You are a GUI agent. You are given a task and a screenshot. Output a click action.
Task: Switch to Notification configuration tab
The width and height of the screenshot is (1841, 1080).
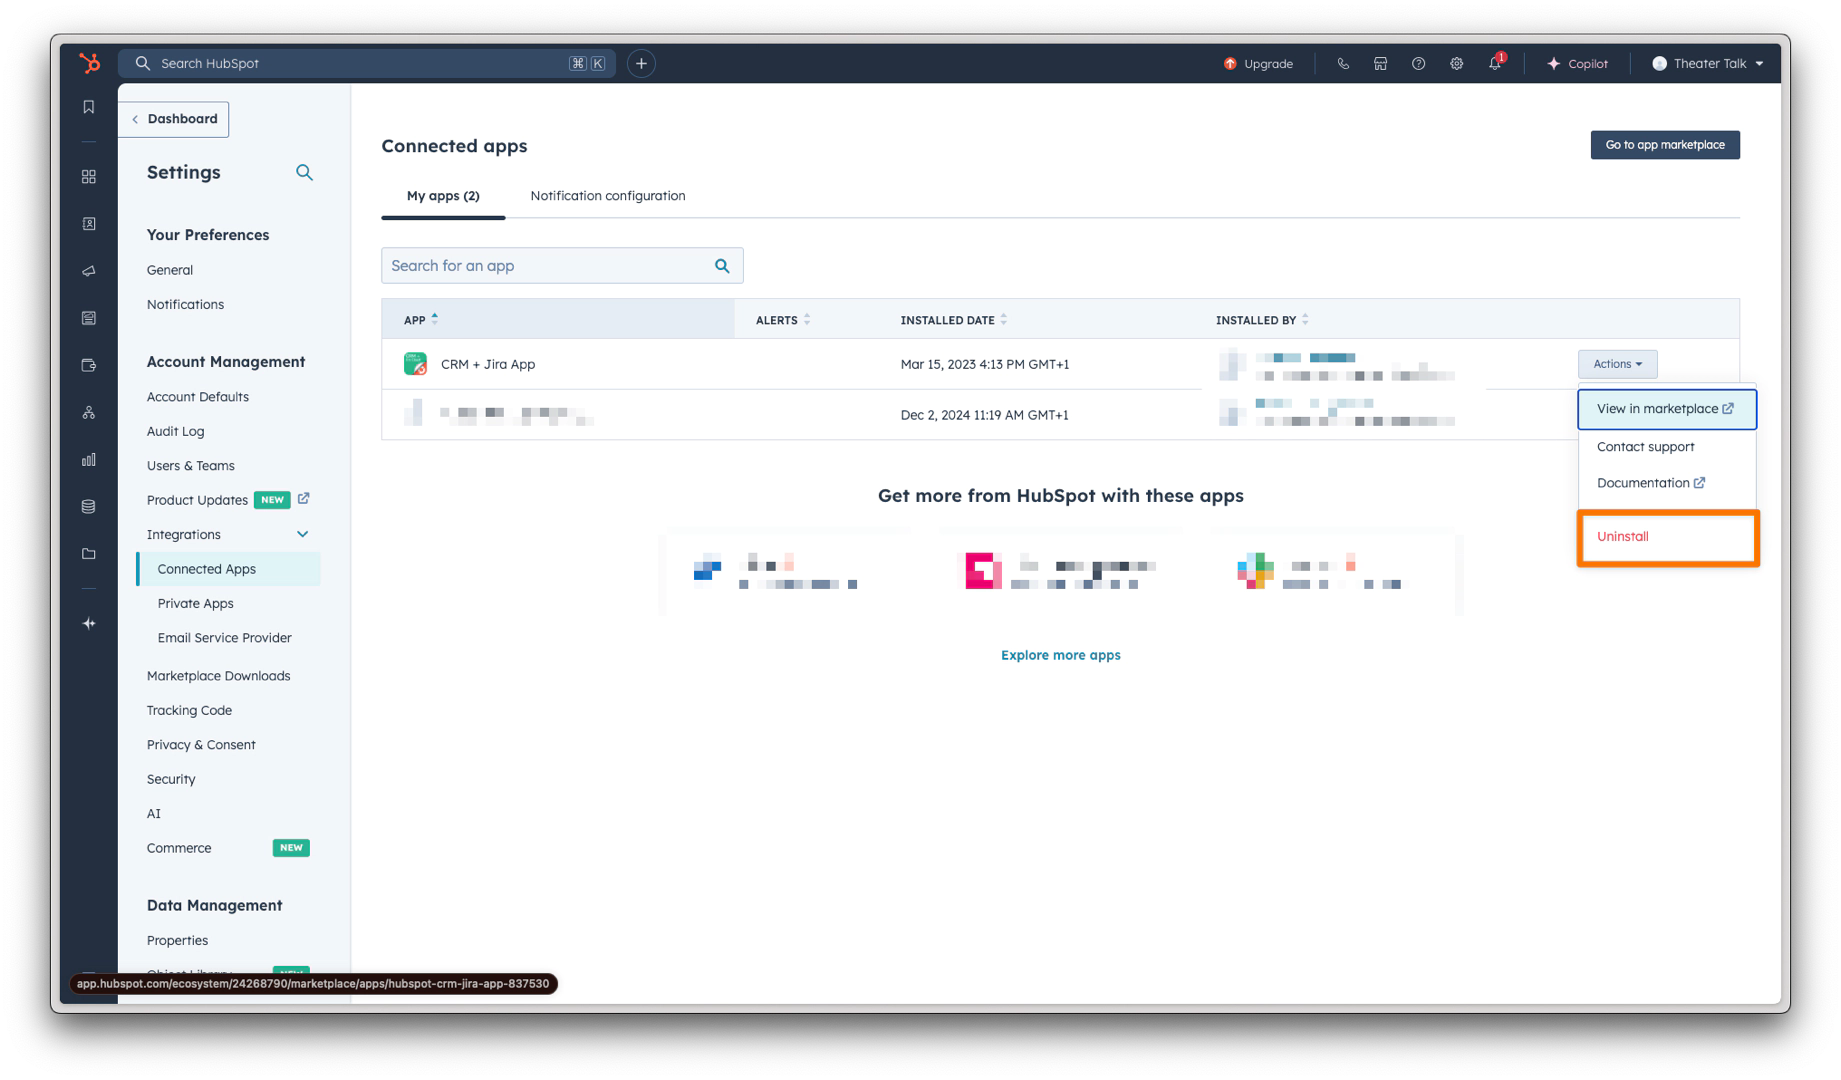607,196
